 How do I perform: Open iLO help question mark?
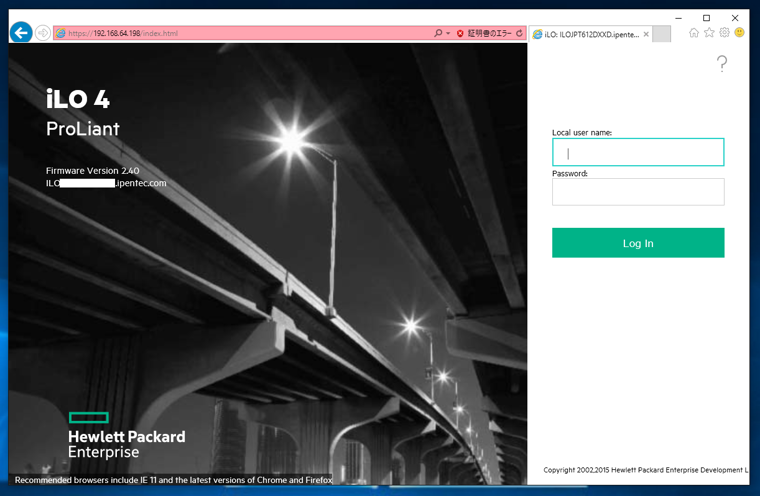pos(722,64)
